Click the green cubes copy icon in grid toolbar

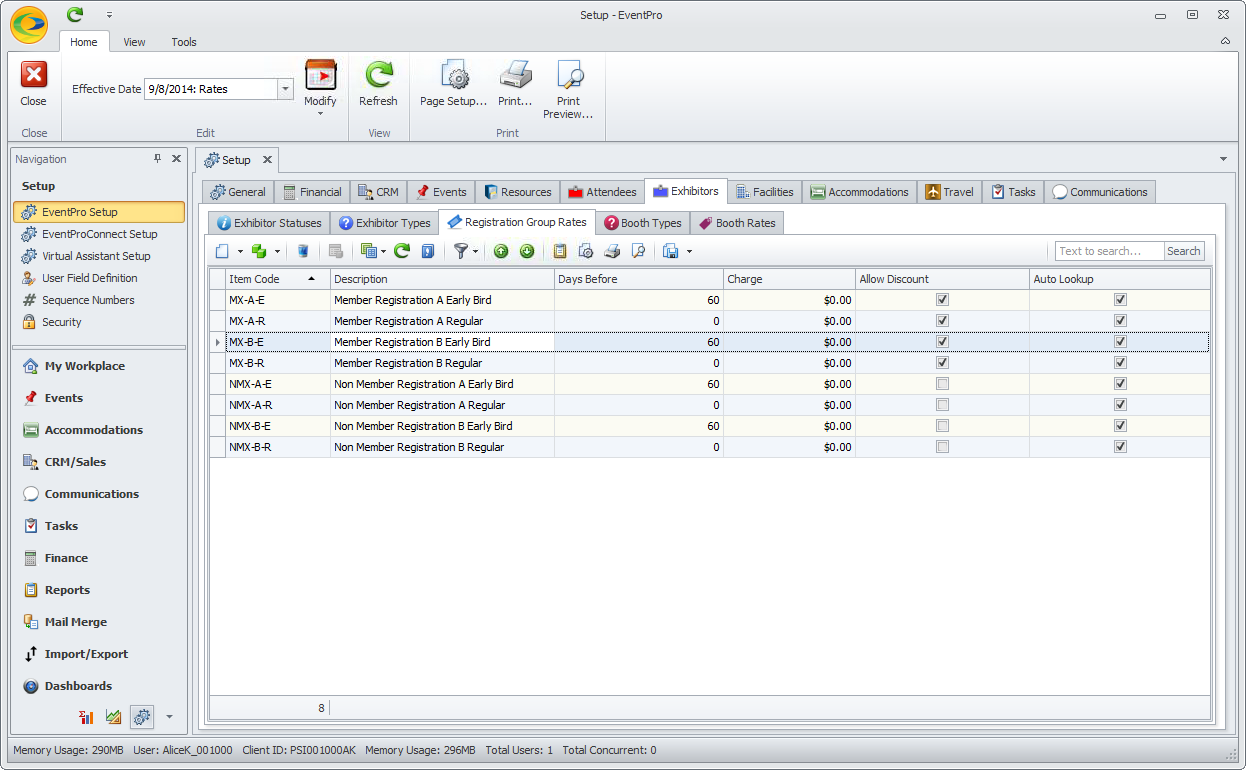point(259,251)
